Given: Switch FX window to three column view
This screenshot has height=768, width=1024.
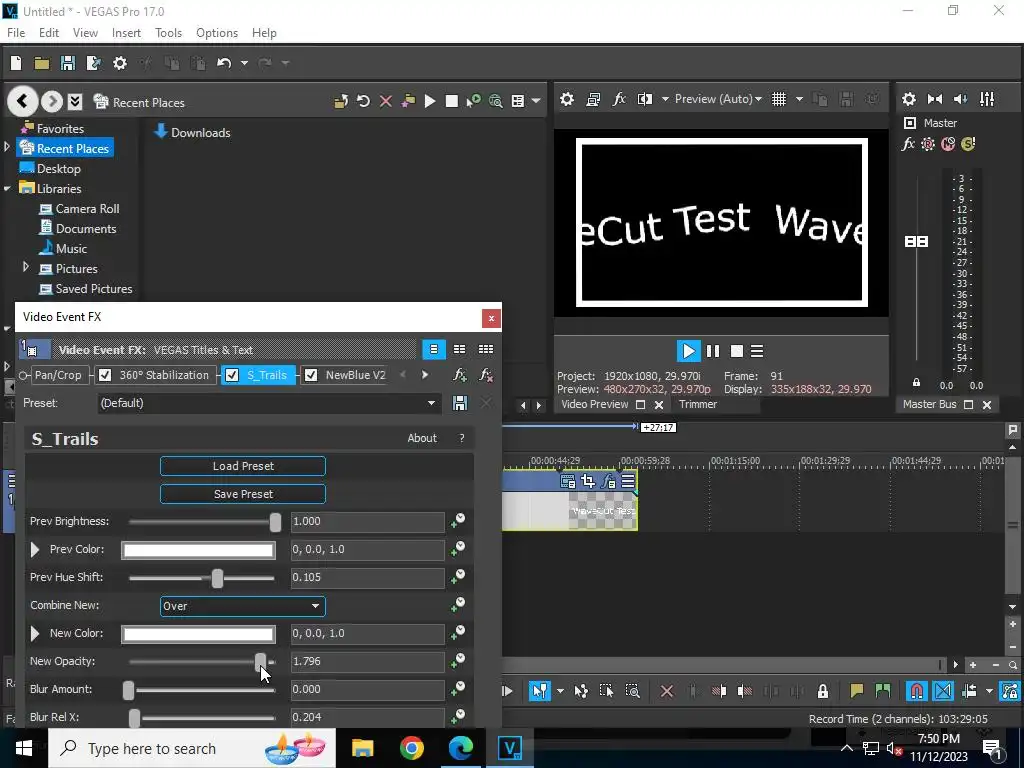Looking at the screenshot, I should pyautogui.click(x=486, y=349).
